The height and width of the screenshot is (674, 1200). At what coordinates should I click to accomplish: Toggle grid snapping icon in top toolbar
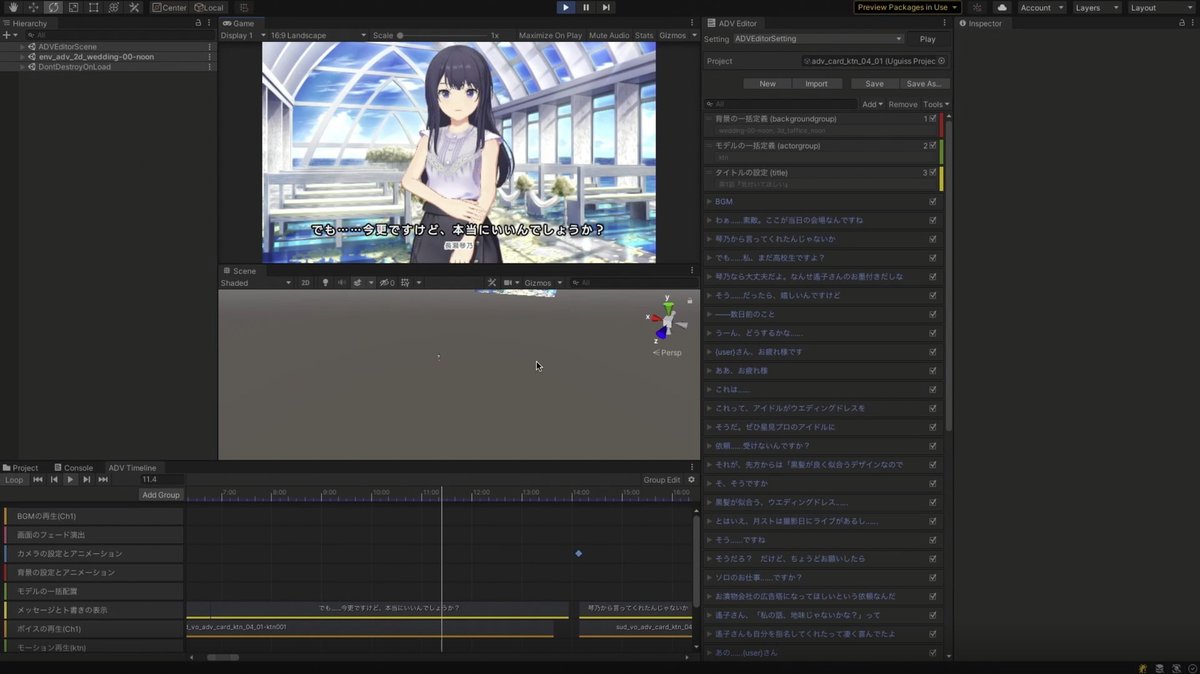[245, 7]
